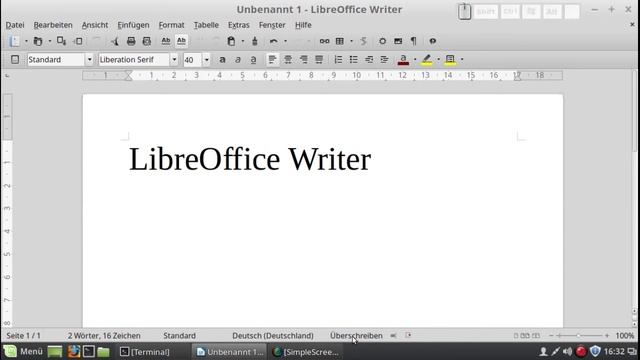Viewport: 640px width, 360px height.
Task: Open the Tabelle menu
Action: click(206, 25)
